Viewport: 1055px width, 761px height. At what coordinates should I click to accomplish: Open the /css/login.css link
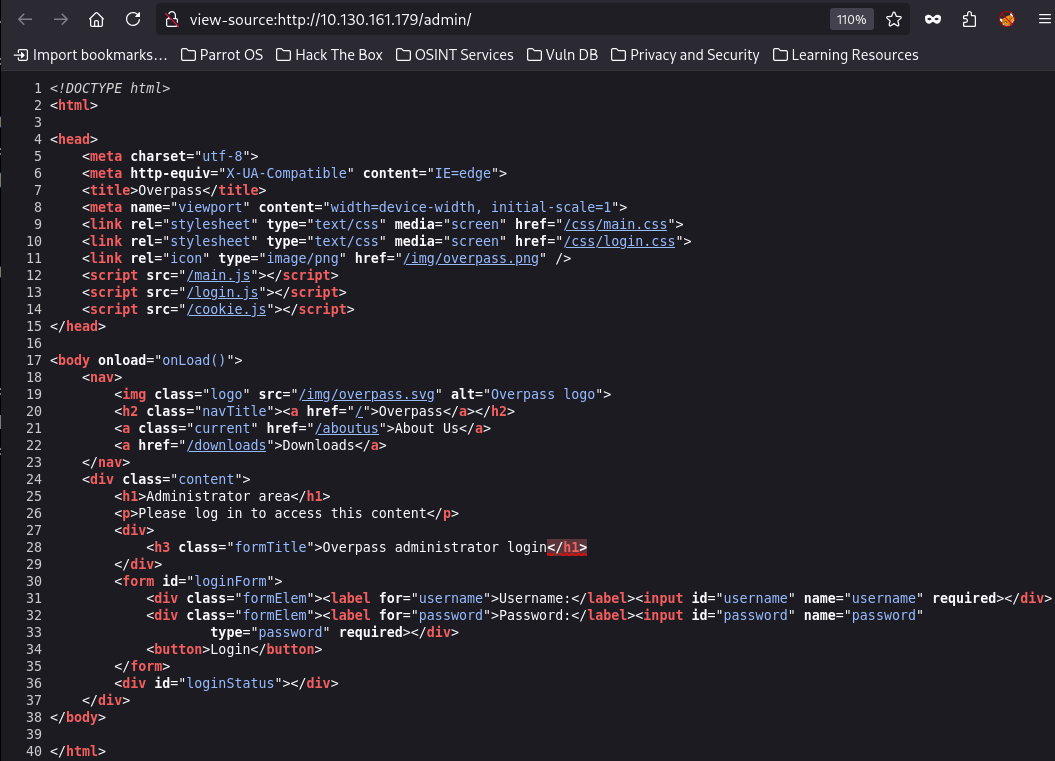pyautogui.click(x=619, y=241)
